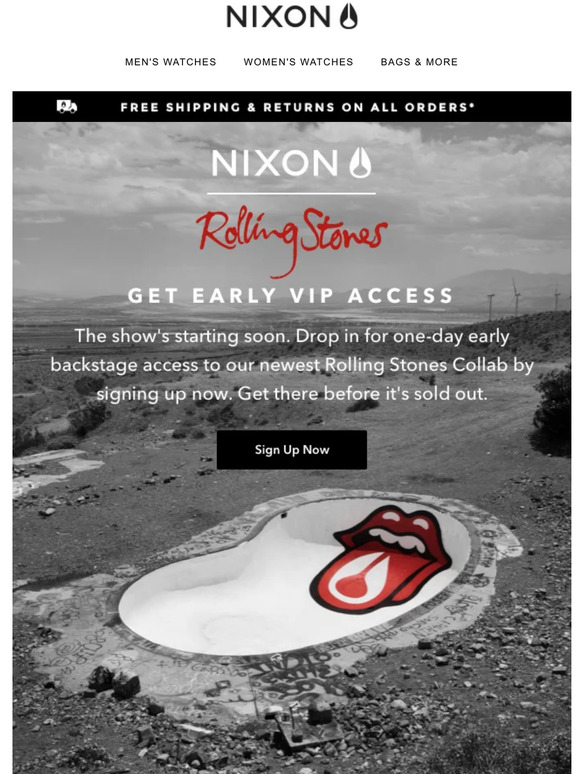Click the dark bush at right edge
The height and width of the screenshot is (774, 580).
pyautogui.click(x=552, y=412)
